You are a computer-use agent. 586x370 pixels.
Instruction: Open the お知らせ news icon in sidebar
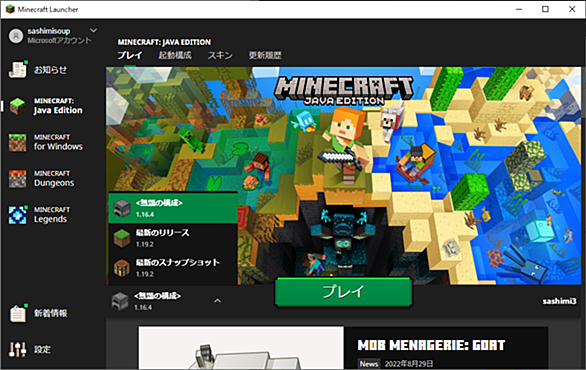[x=18, y=70]
